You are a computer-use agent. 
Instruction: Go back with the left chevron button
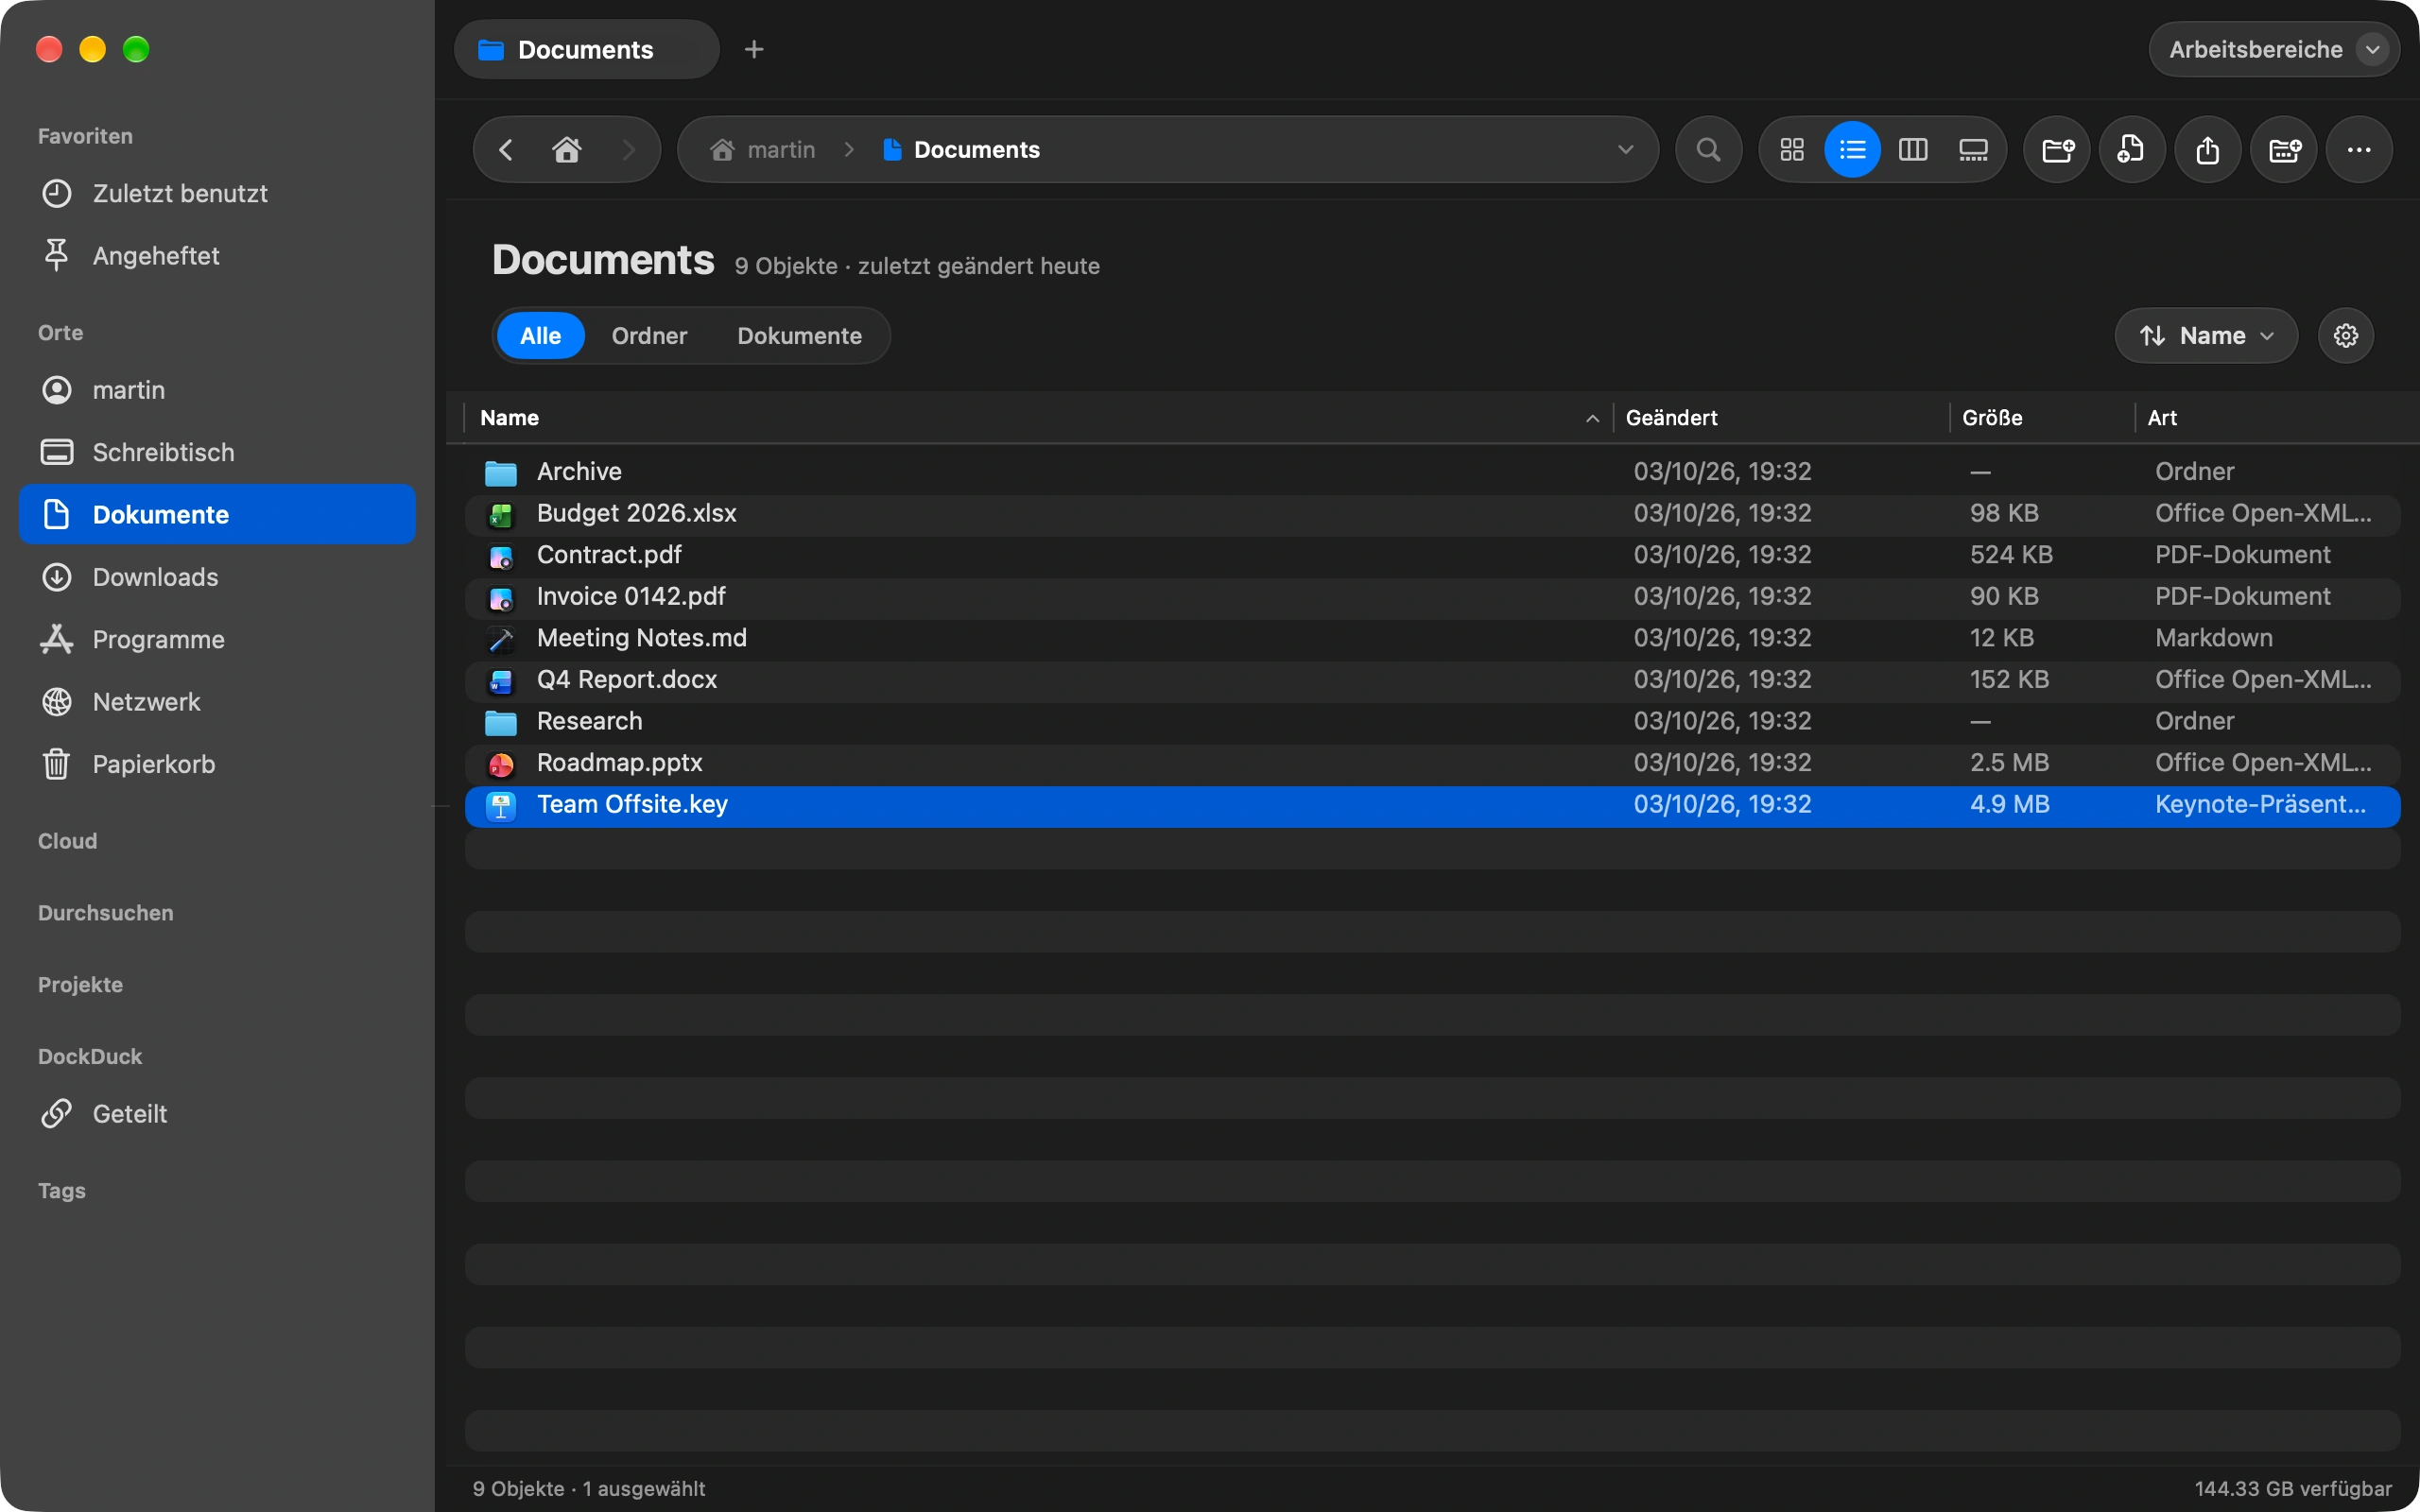click(506, 150)
